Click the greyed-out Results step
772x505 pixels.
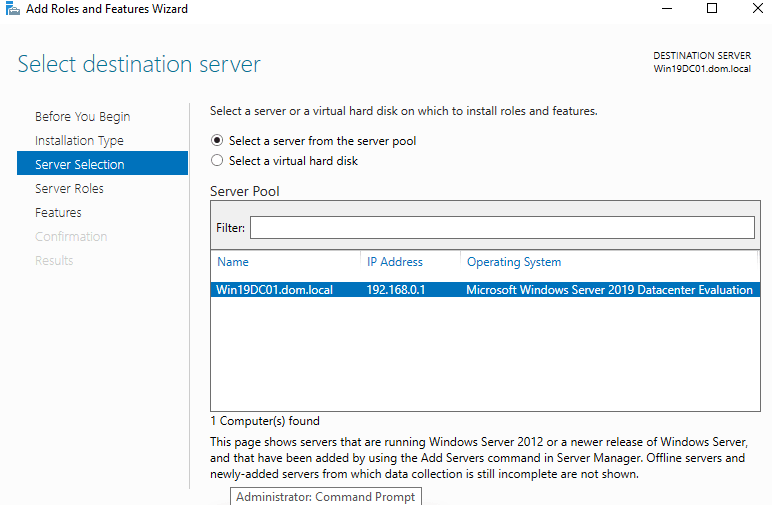[x=54, y=261]
